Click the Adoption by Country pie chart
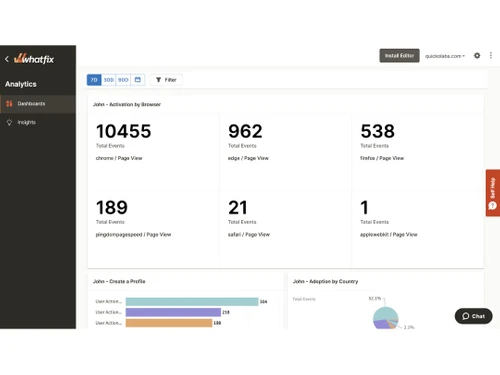 coord(385,318)
